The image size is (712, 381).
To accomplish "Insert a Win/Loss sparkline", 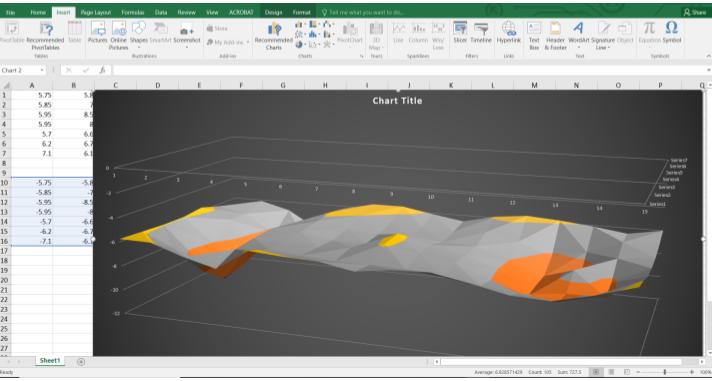I will pos(438,35).
